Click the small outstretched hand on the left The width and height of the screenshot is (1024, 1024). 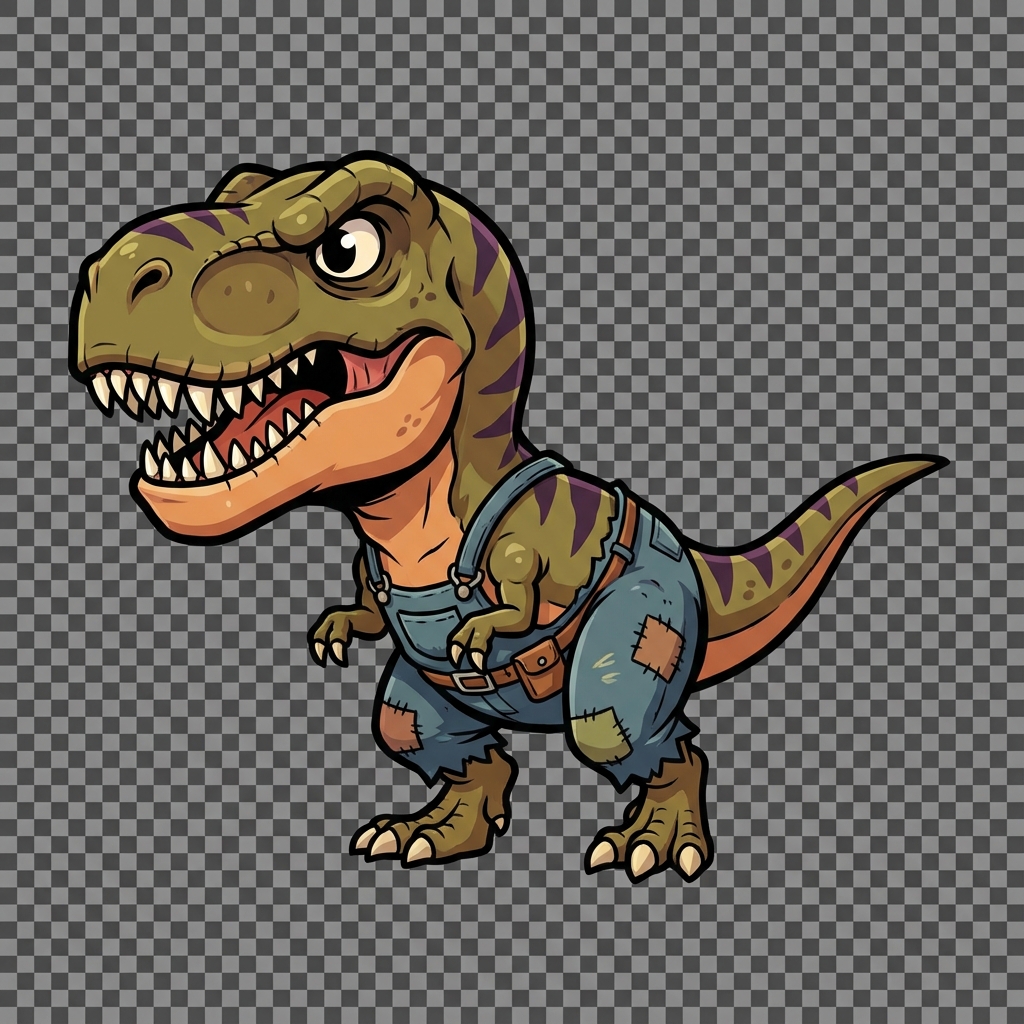point(332,638)
